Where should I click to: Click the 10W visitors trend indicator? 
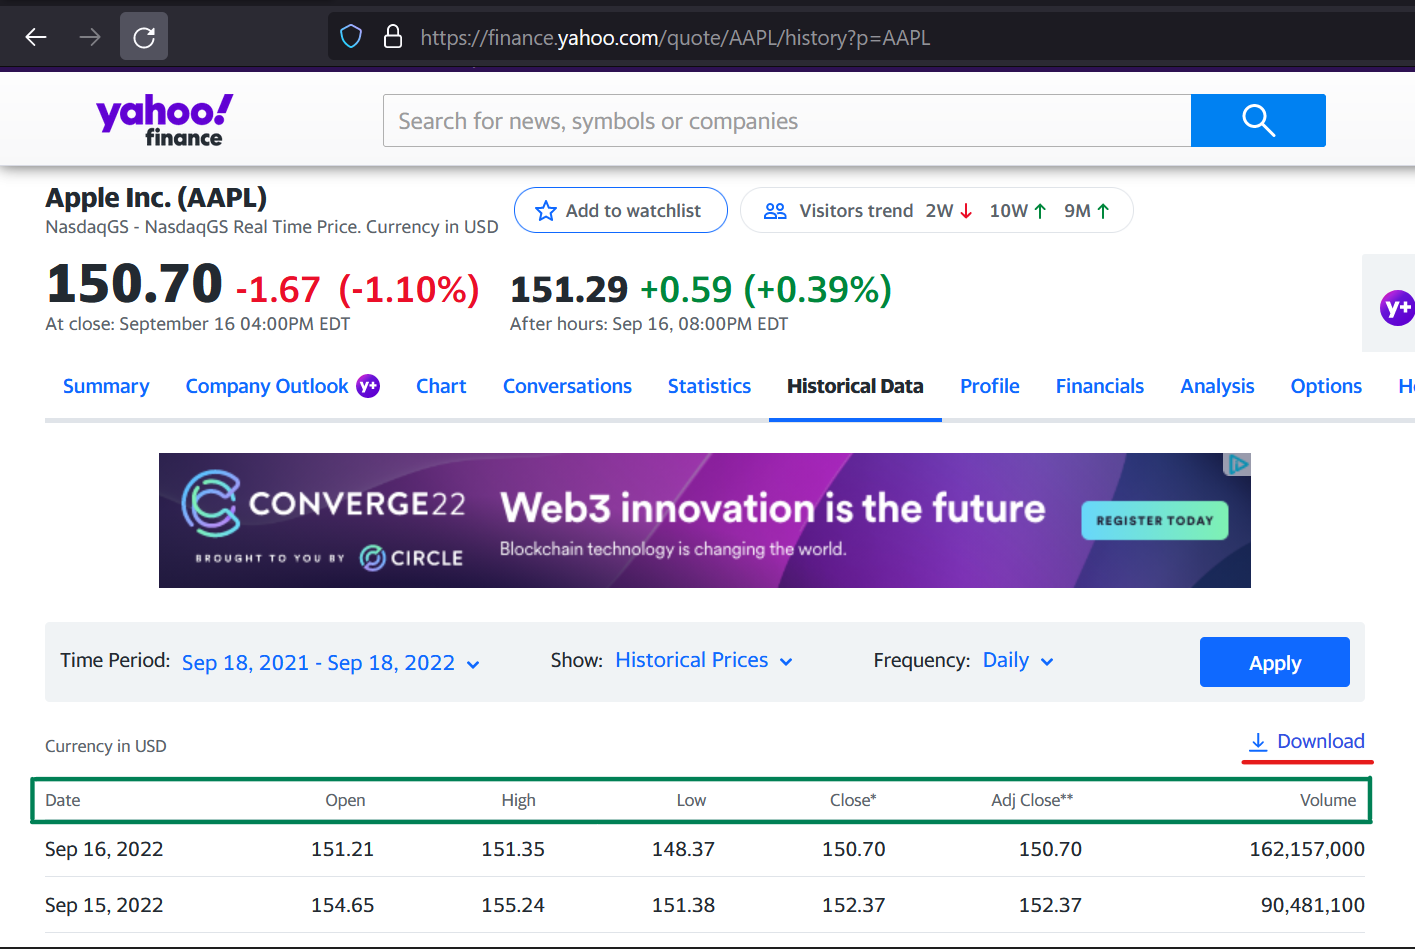[x=1019, y=211]
